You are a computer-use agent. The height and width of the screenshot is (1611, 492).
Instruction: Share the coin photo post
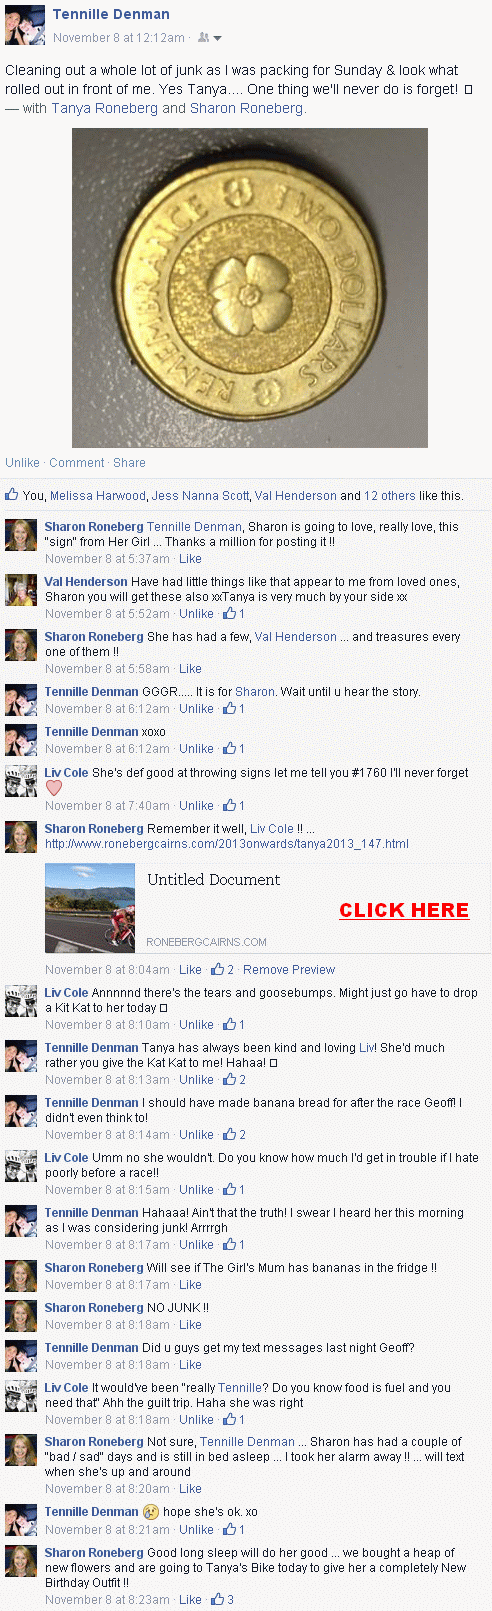pyautogui.click(x=129, y=463)
